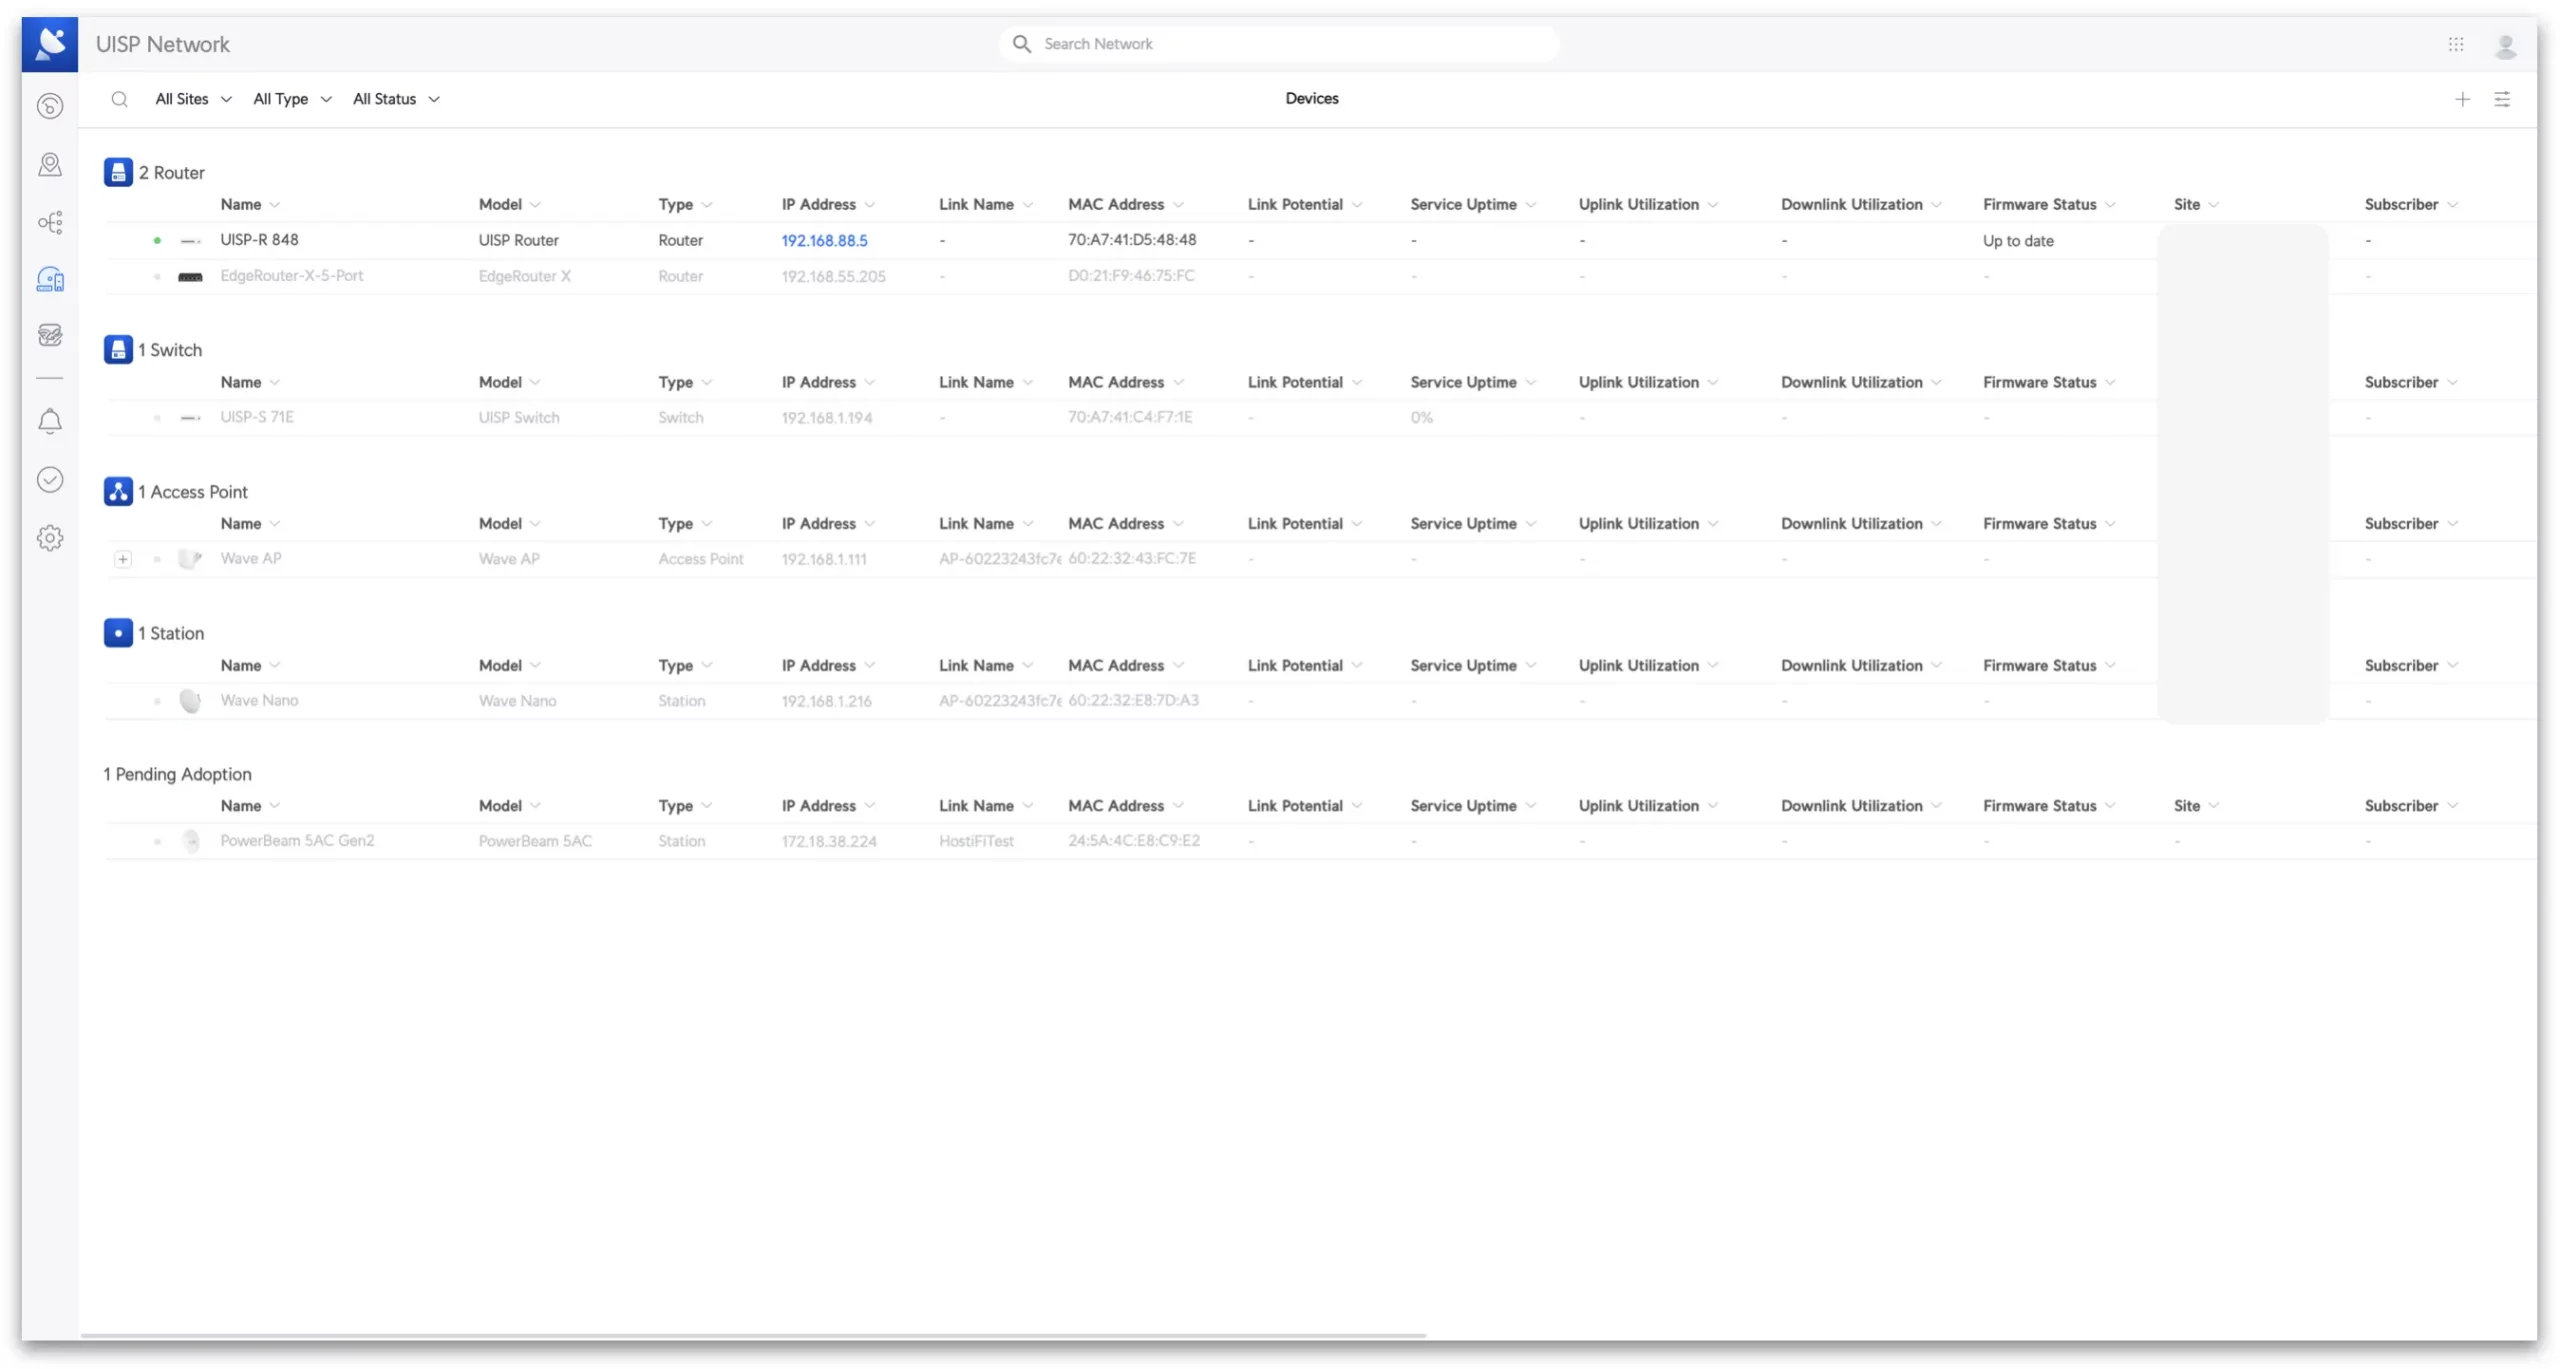Sort Router table by Firmware Status
Viewport: 2560px width, 1369px height.
click(2049, 204)
